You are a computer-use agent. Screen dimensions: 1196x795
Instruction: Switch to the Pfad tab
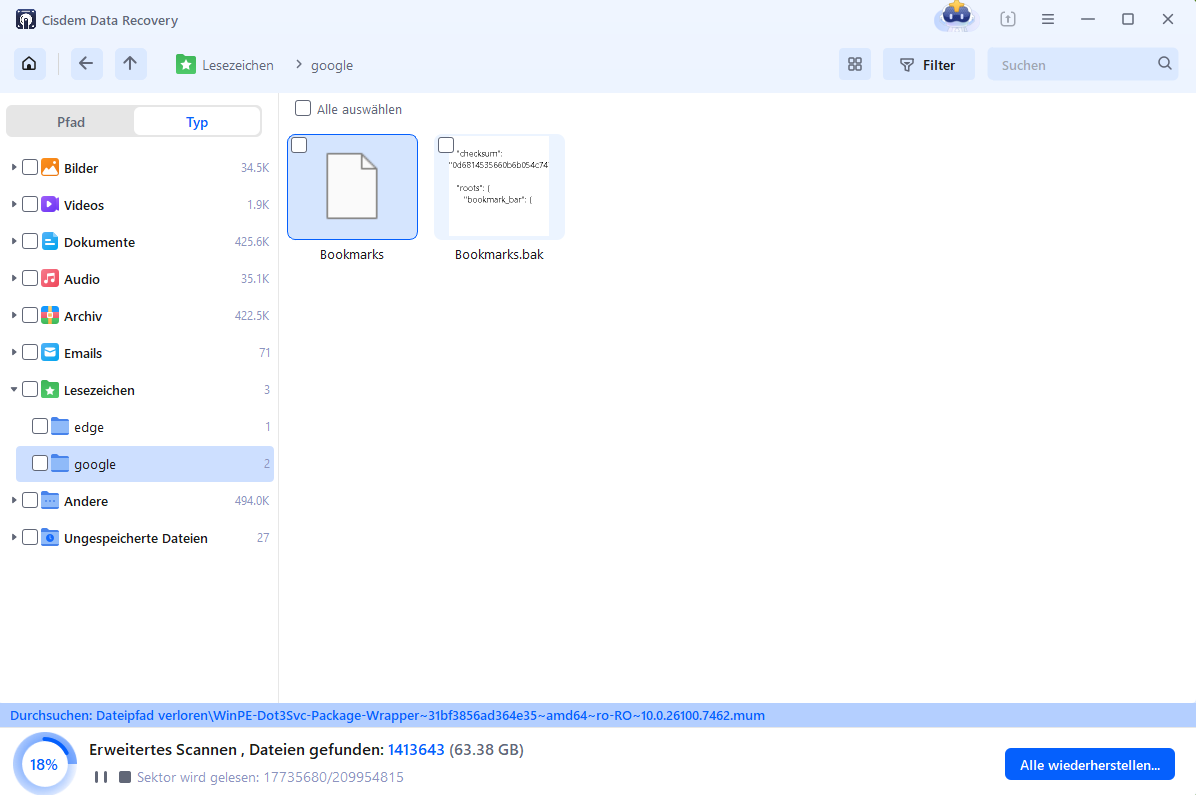pos(70,121)
